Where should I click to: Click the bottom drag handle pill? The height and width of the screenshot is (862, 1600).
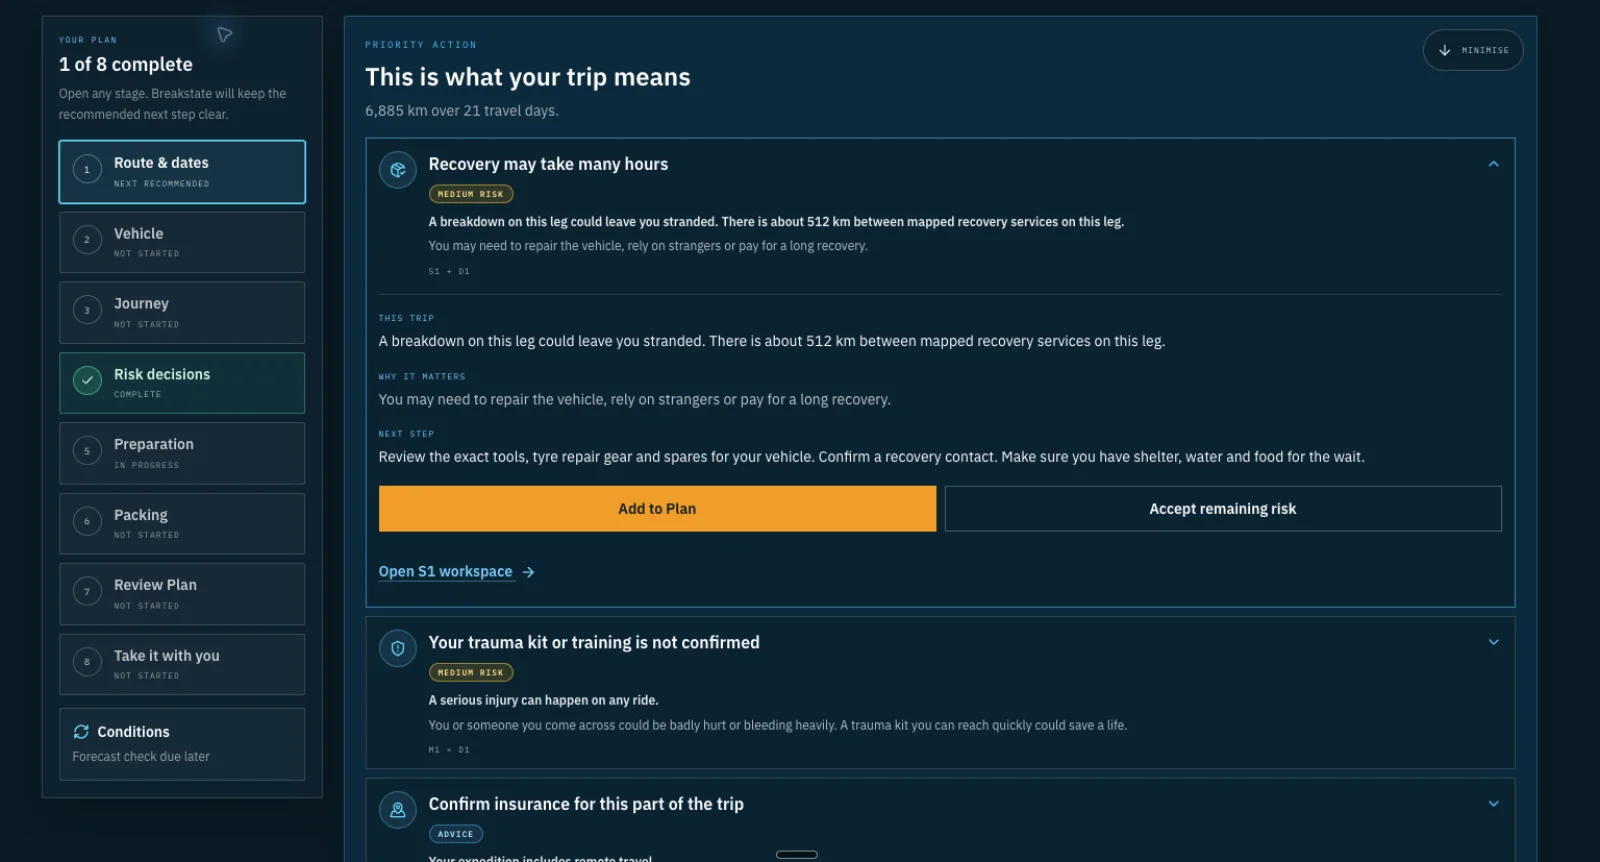pos(797,855)
